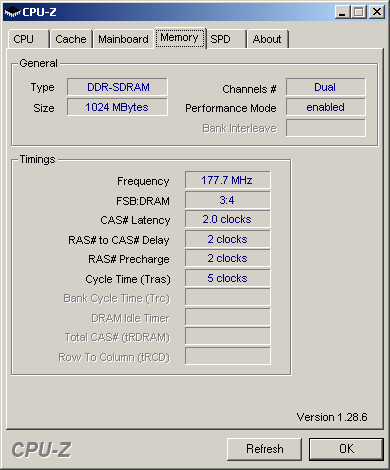Viewport: 390px width, 470px height.
Task: Minimize the CPU-Z window
Action: click(x=342, y=12)
